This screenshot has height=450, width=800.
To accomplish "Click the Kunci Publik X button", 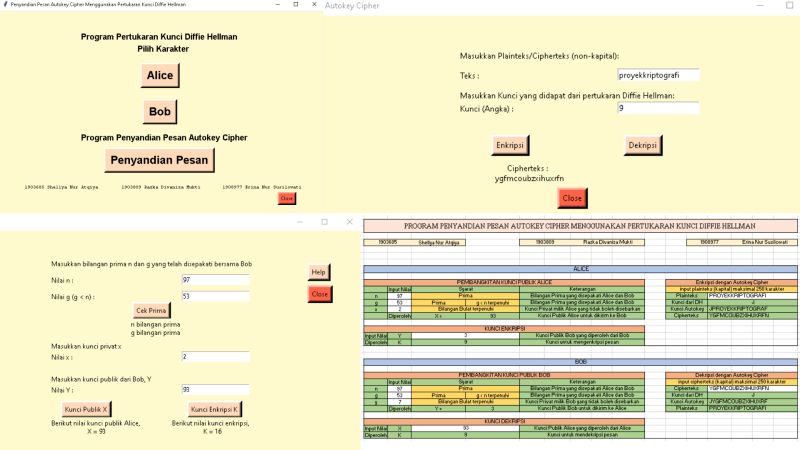I will (x=86, y=409).
